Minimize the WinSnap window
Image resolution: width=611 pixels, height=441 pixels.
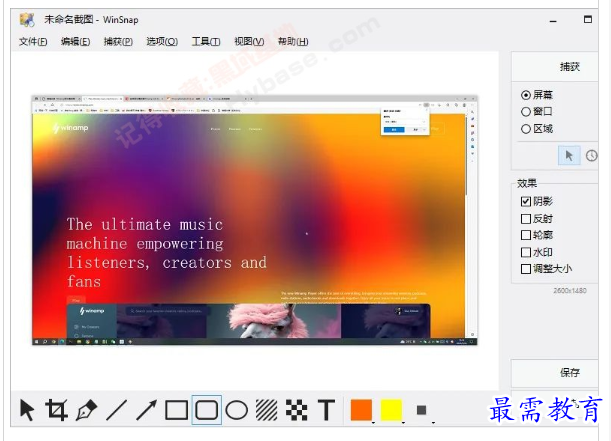553,21
